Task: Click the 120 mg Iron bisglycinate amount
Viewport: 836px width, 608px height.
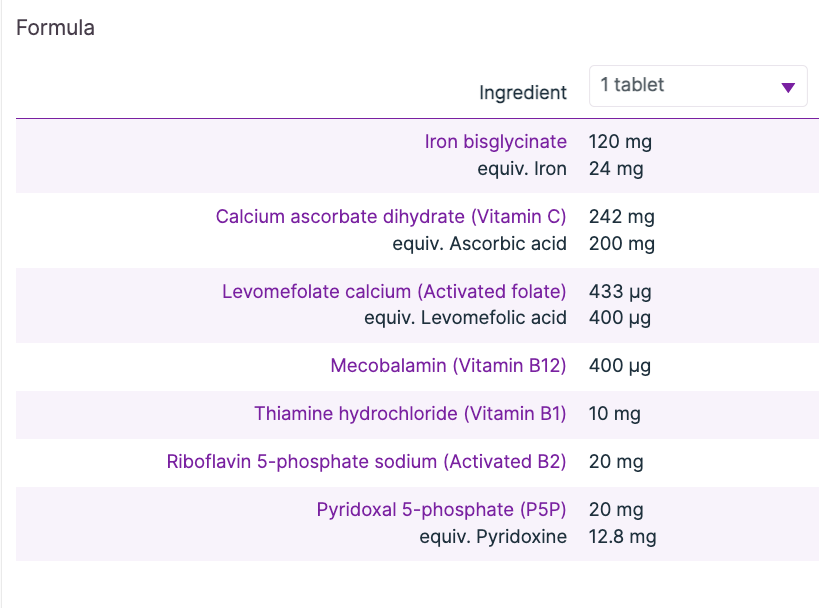Action: tap(620, 142)
